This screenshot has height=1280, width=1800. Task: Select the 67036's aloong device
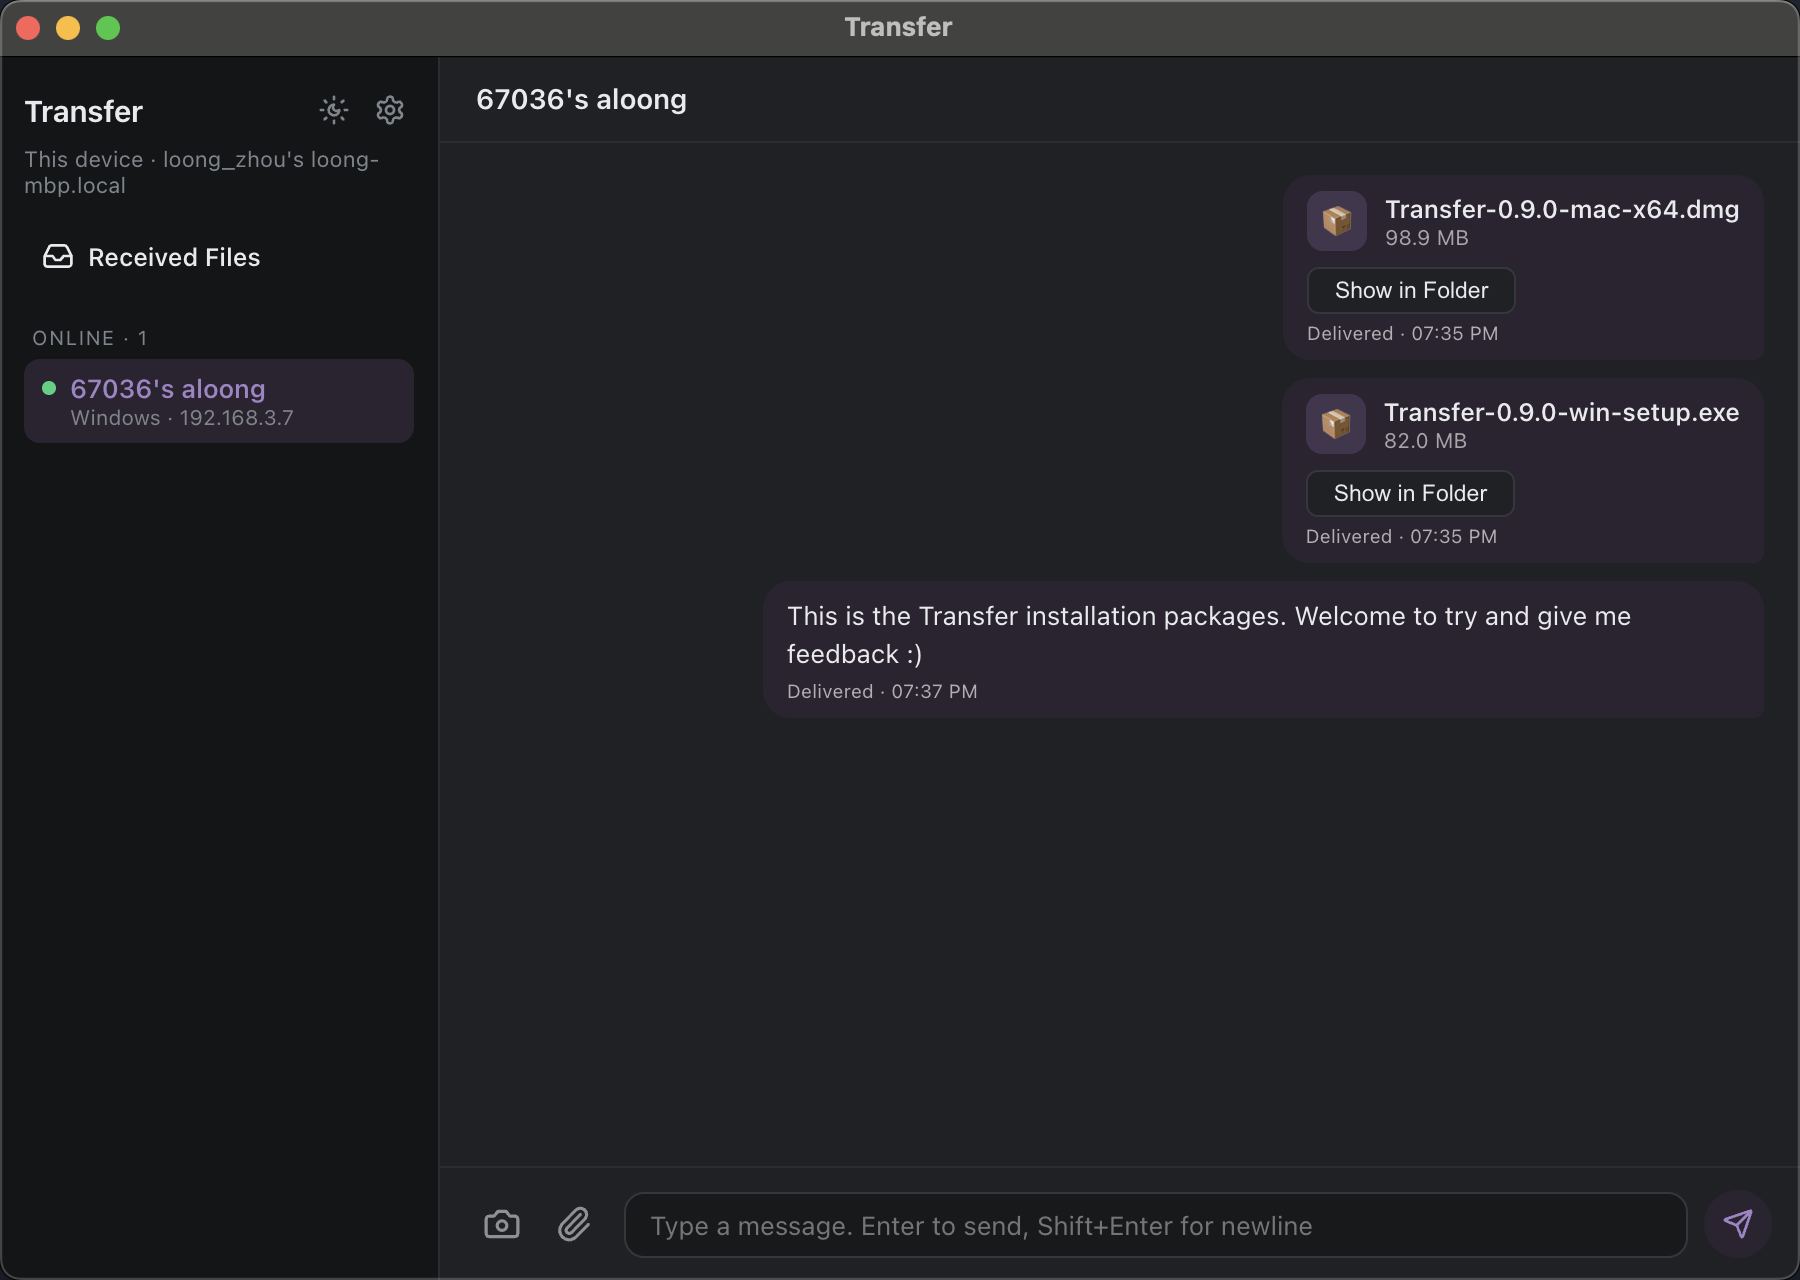tap(219, 401)
